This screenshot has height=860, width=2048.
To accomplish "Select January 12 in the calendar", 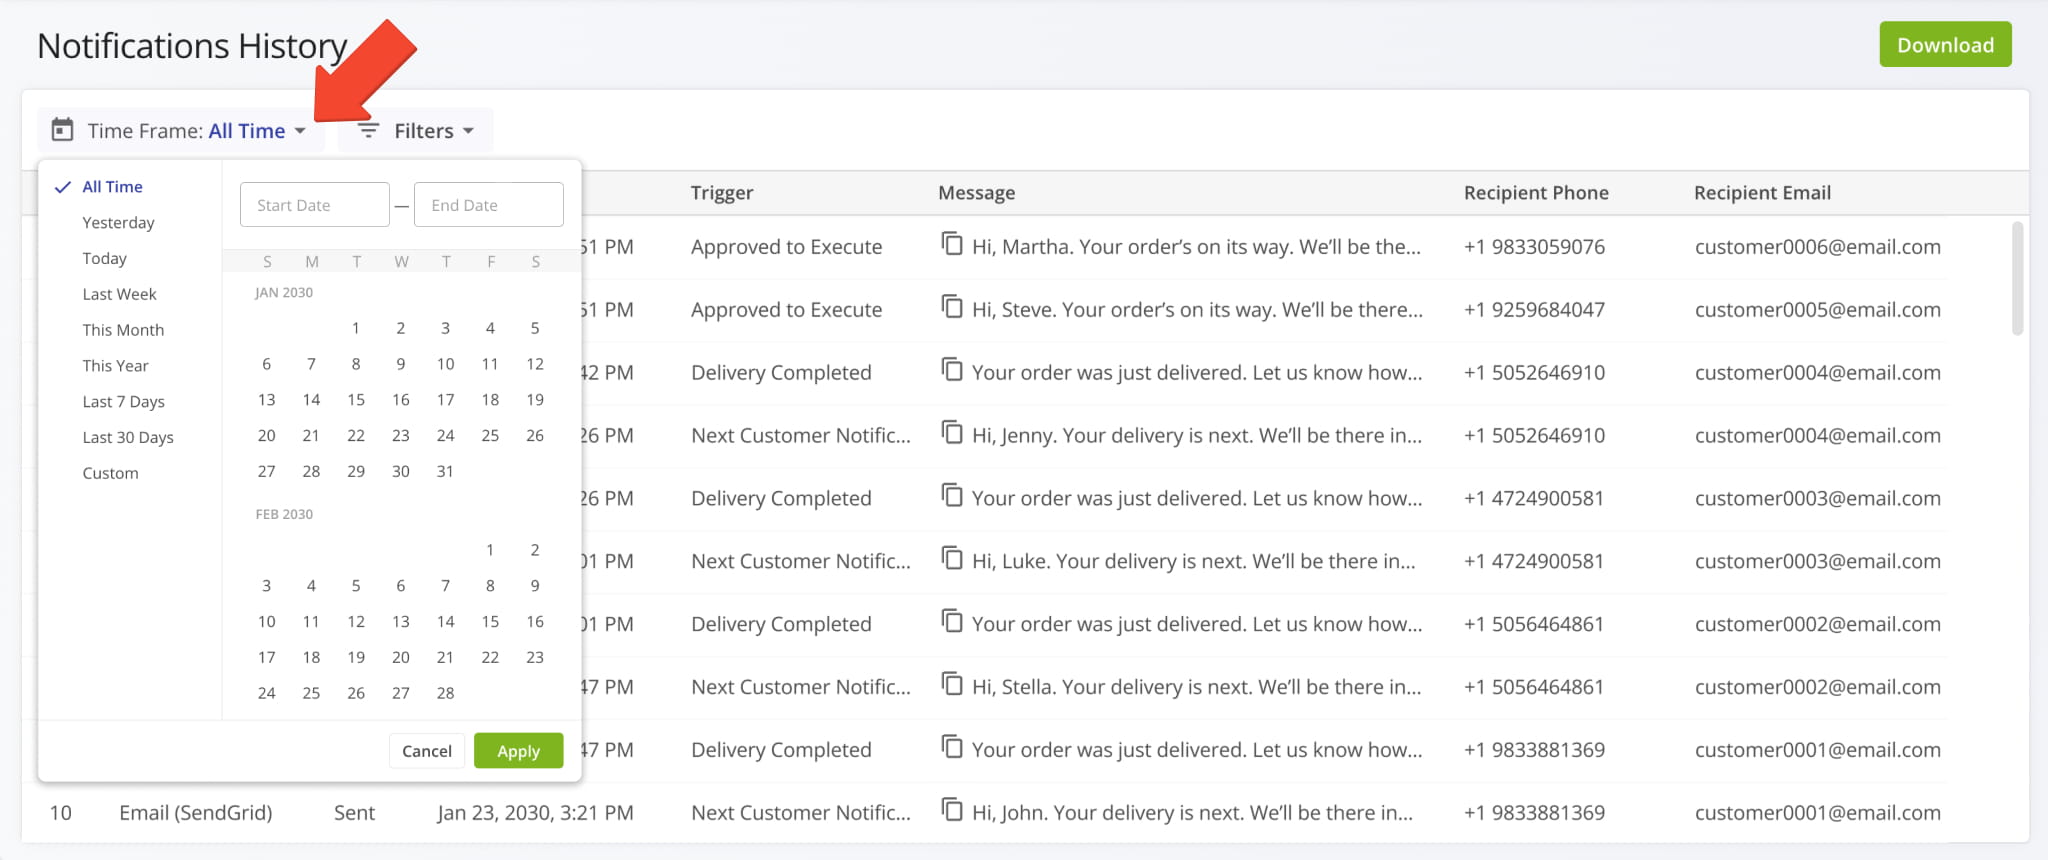I will pos(535,364).
